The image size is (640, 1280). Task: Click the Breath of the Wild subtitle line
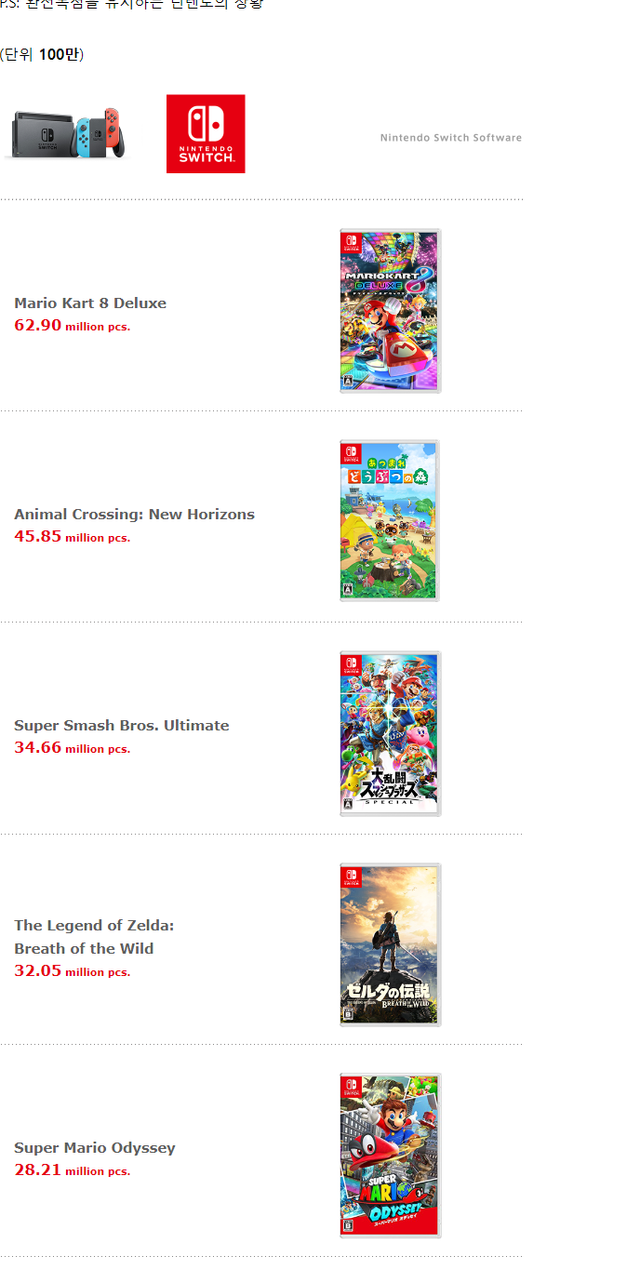pyautogui.click(x=84, y=948)
